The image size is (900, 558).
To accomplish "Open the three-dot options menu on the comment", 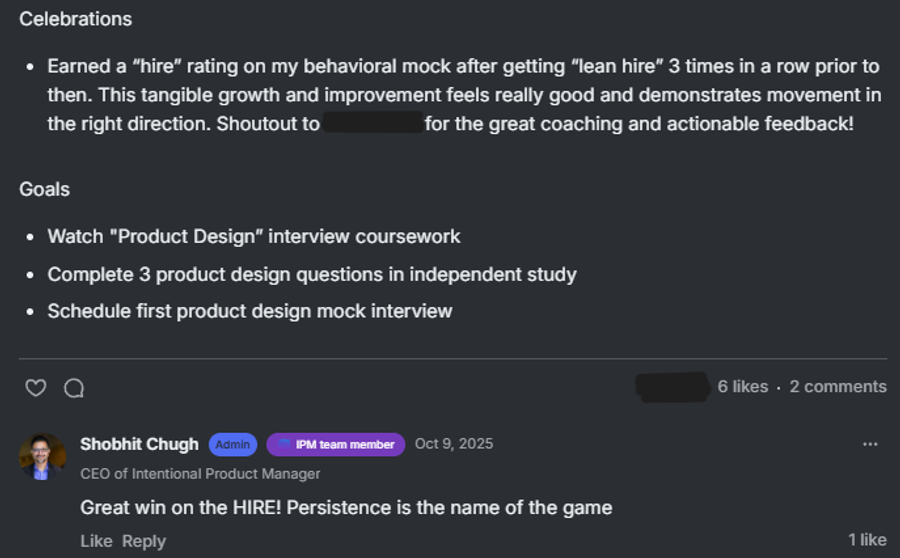I will coord(870,444).
